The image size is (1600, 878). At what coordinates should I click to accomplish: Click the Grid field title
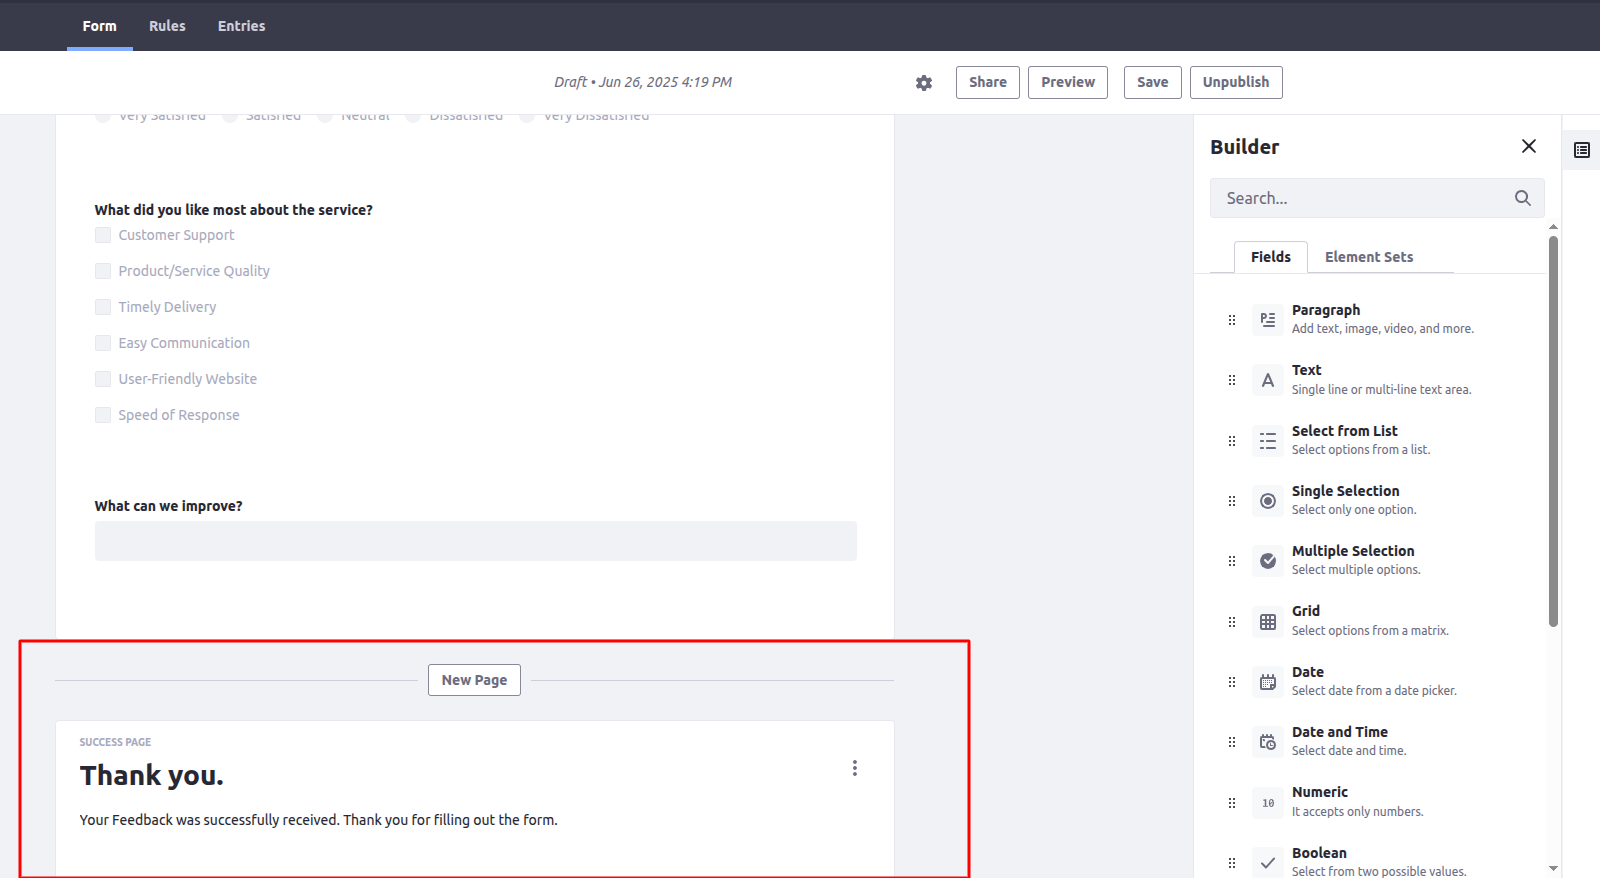click(1306, 611)
